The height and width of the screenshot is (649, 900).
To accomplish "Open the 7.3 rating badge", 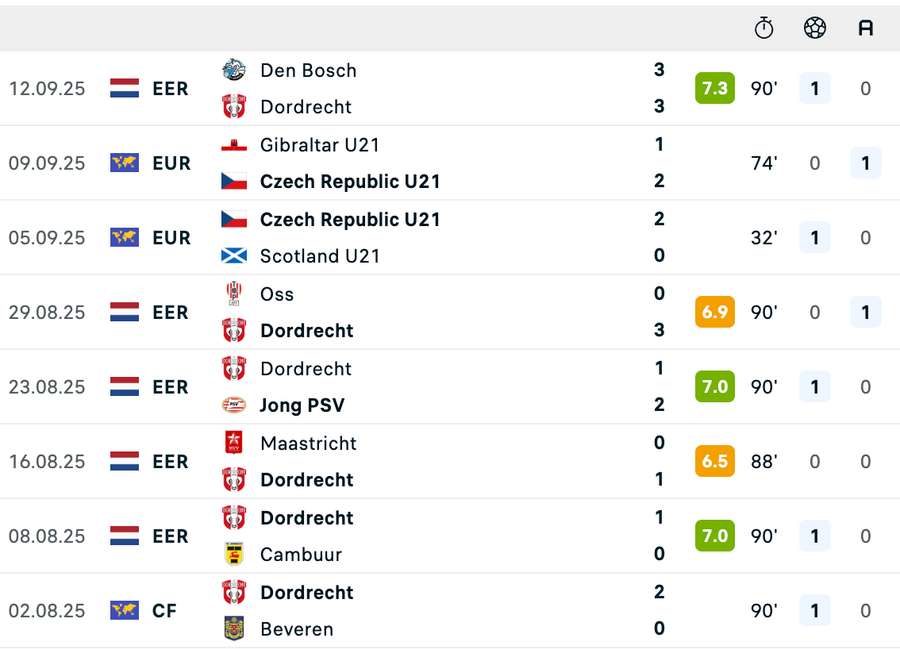I will tap(715, 88).
